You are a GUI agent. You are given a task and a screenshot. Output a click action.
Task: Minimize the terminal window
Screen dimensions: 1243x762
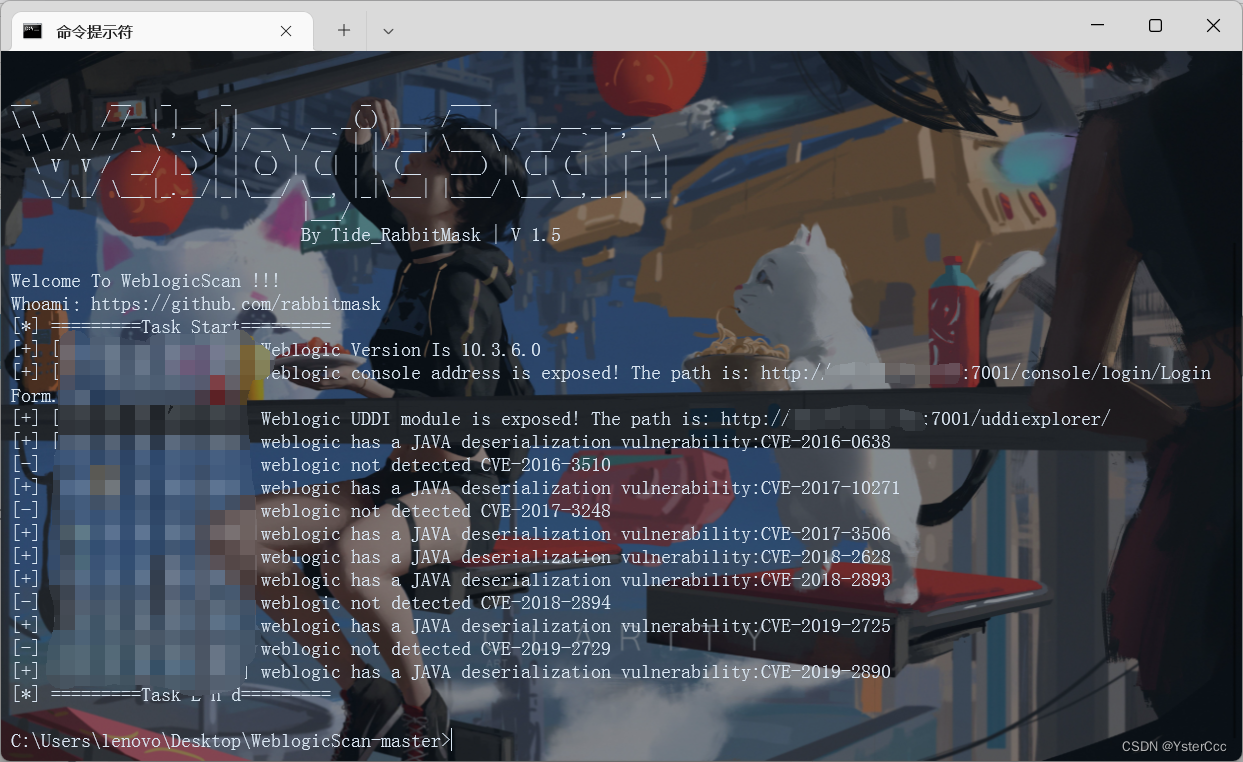click(1097, 26)
